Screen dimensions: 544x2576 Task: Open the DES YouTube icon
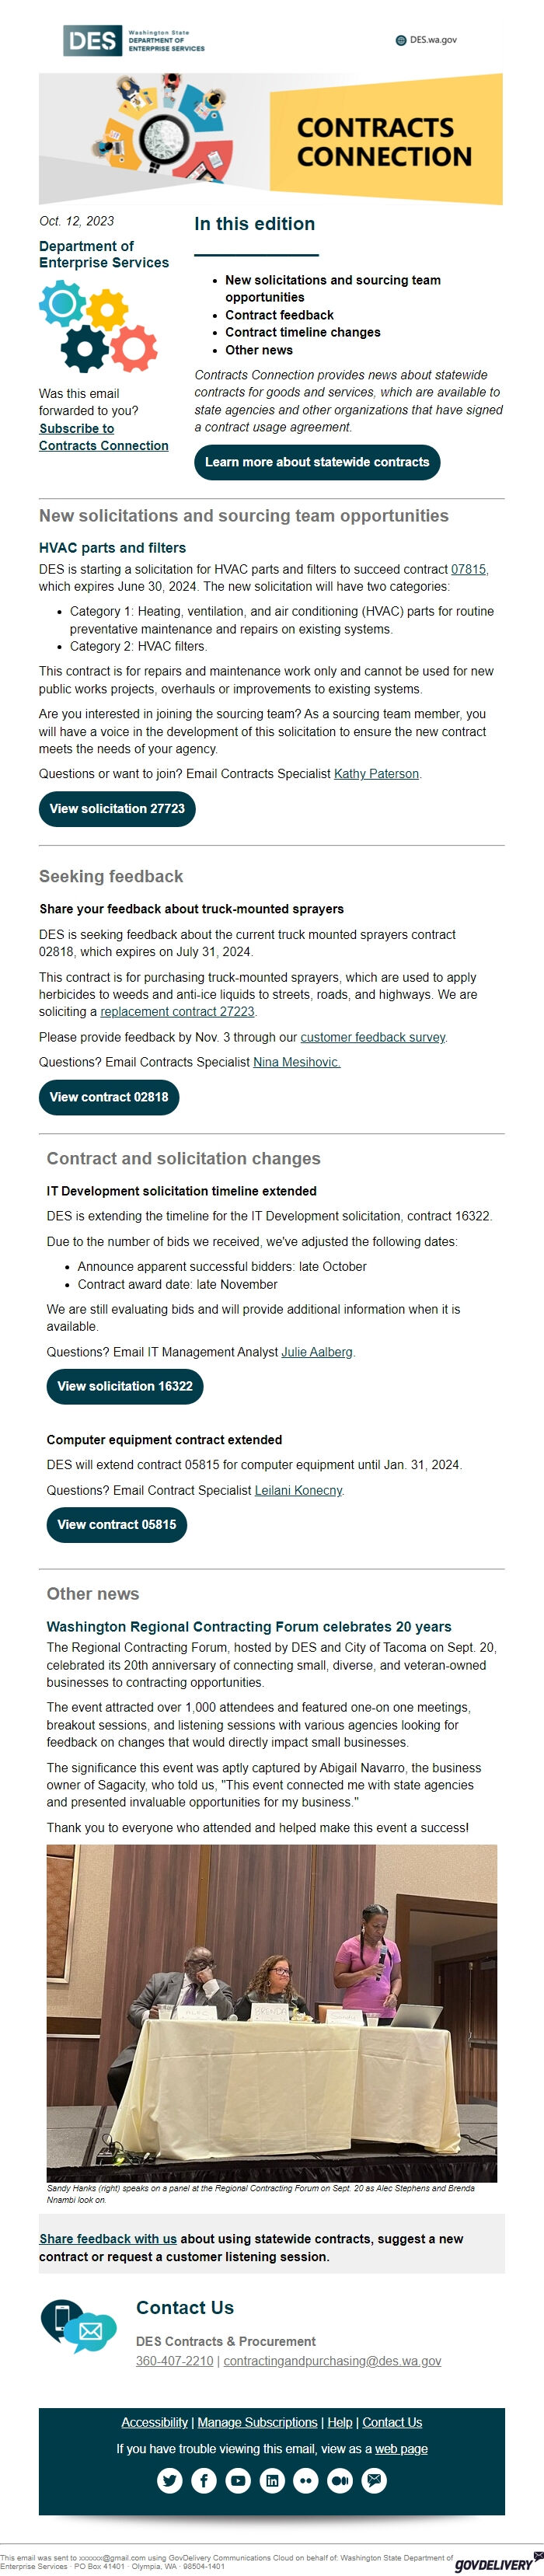coord(238,2480)
